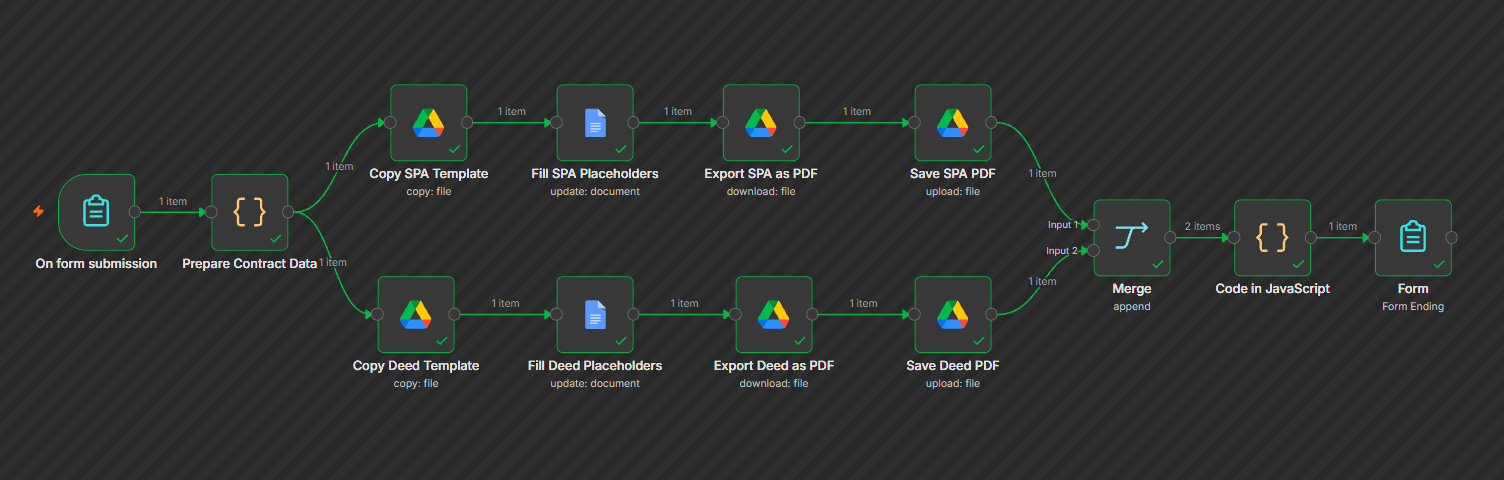Click the success checkmark on Merge node
Image resolution: width=1504 pixels, height=480 pixels.
pyautogui.click(x=1157, y=264)
